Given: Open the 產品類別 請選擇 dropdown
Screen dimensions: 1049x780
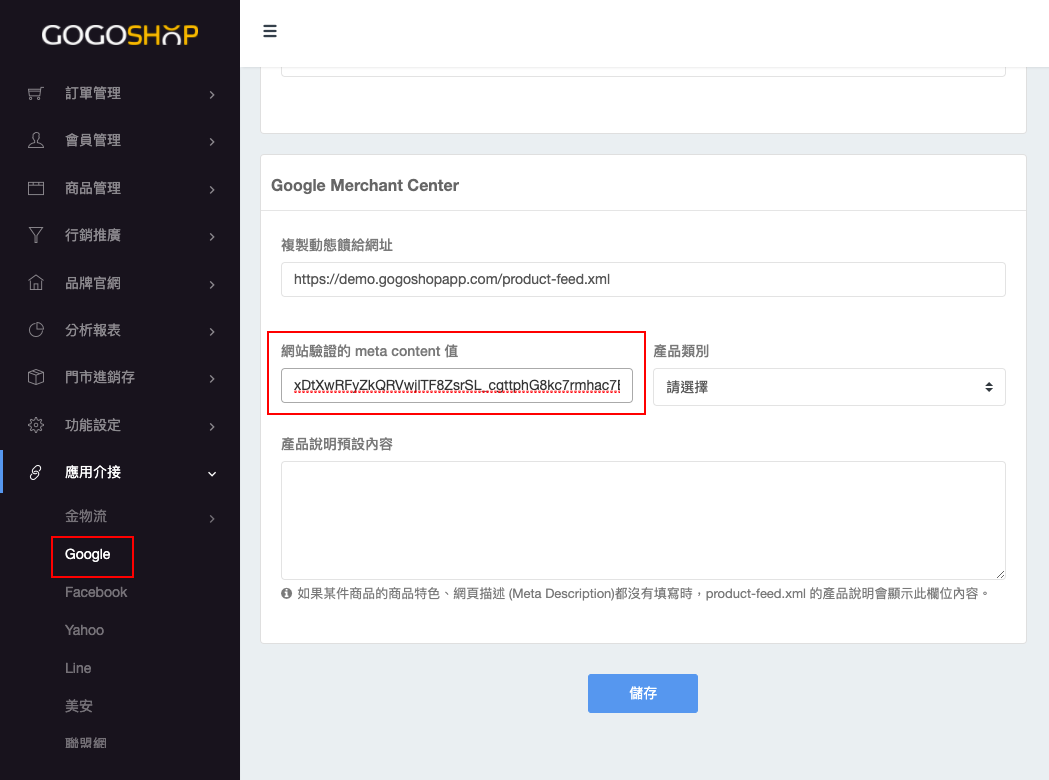Looking at the screenshot, I should tap(829, 387).
